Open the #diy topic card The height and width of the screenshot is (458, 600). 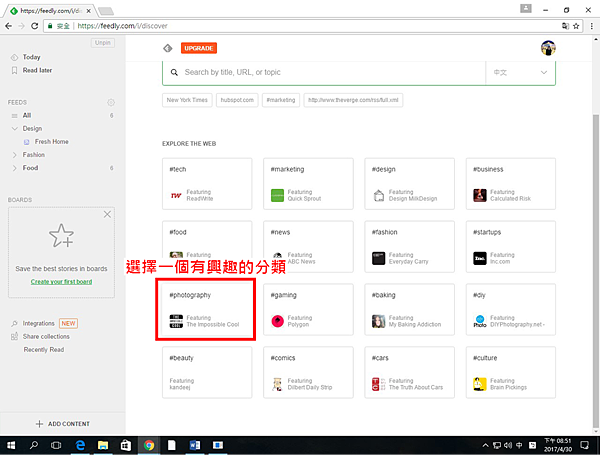pyautogui.click(x=510, y=310)
